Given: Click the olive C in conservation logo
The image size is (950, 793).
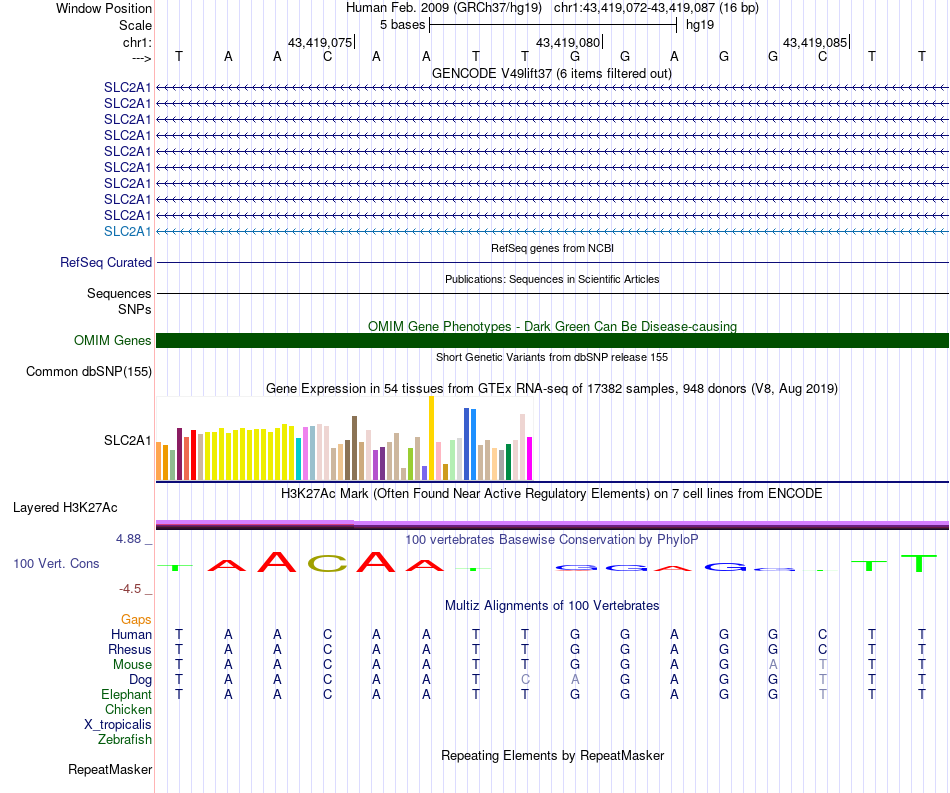Looking at the screenshot, I should (327, 563).
